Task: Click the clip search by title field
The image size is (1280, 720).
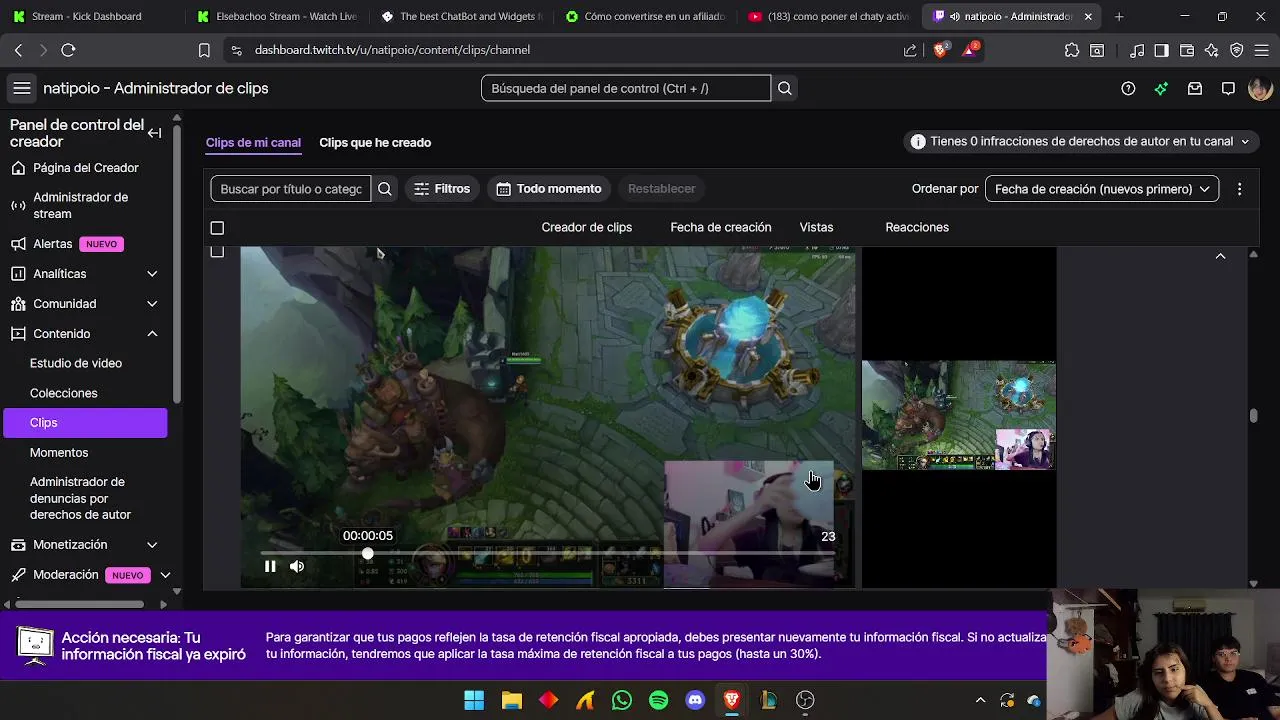Action: point(291,188)
